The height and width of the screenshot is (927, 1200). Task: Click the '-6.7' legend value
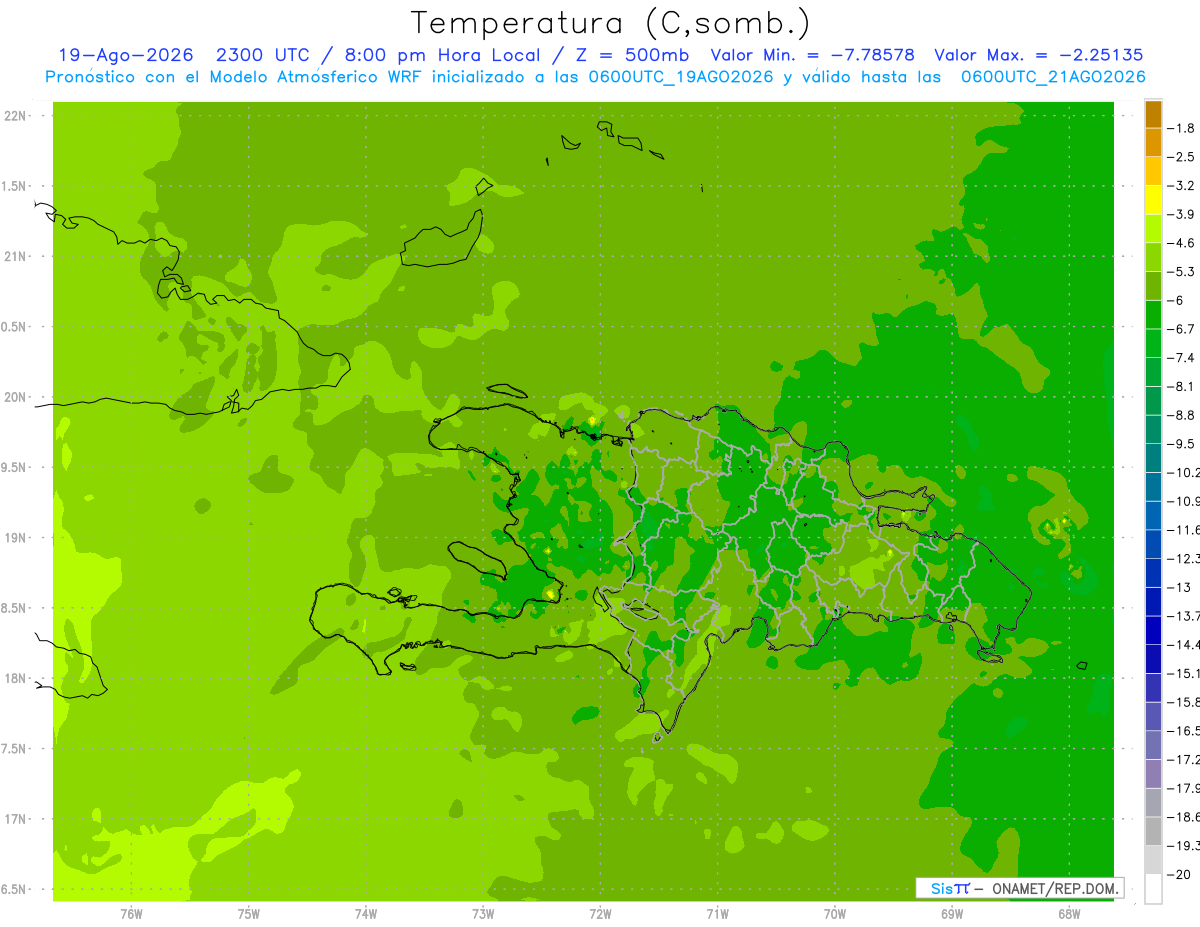(x=1181, y=329)
